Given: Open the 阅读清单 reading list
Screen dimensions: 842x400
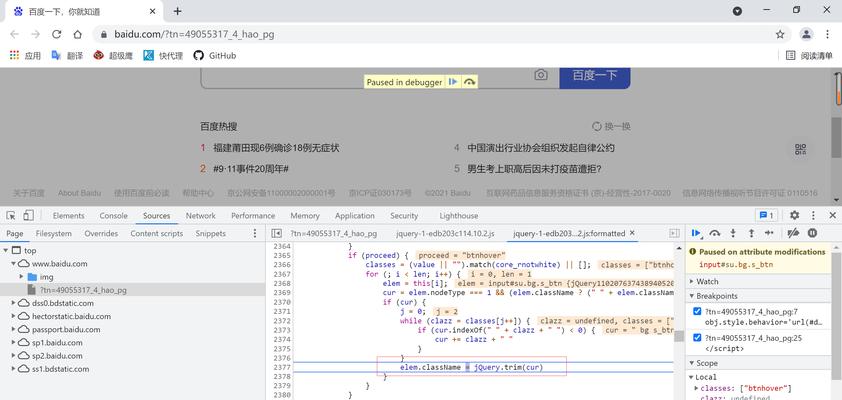Looking at the screenshot, I should (809, 55).
